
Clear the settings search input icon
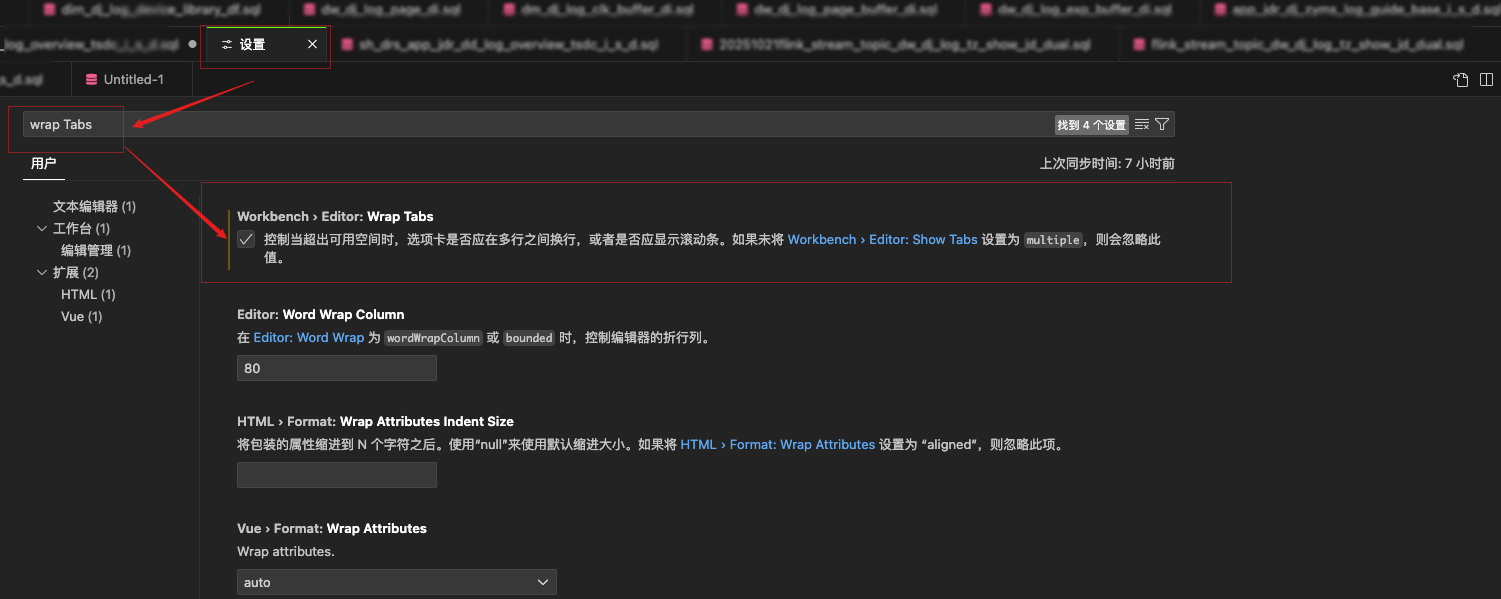pyautogui.click(x=1142, y=125)
